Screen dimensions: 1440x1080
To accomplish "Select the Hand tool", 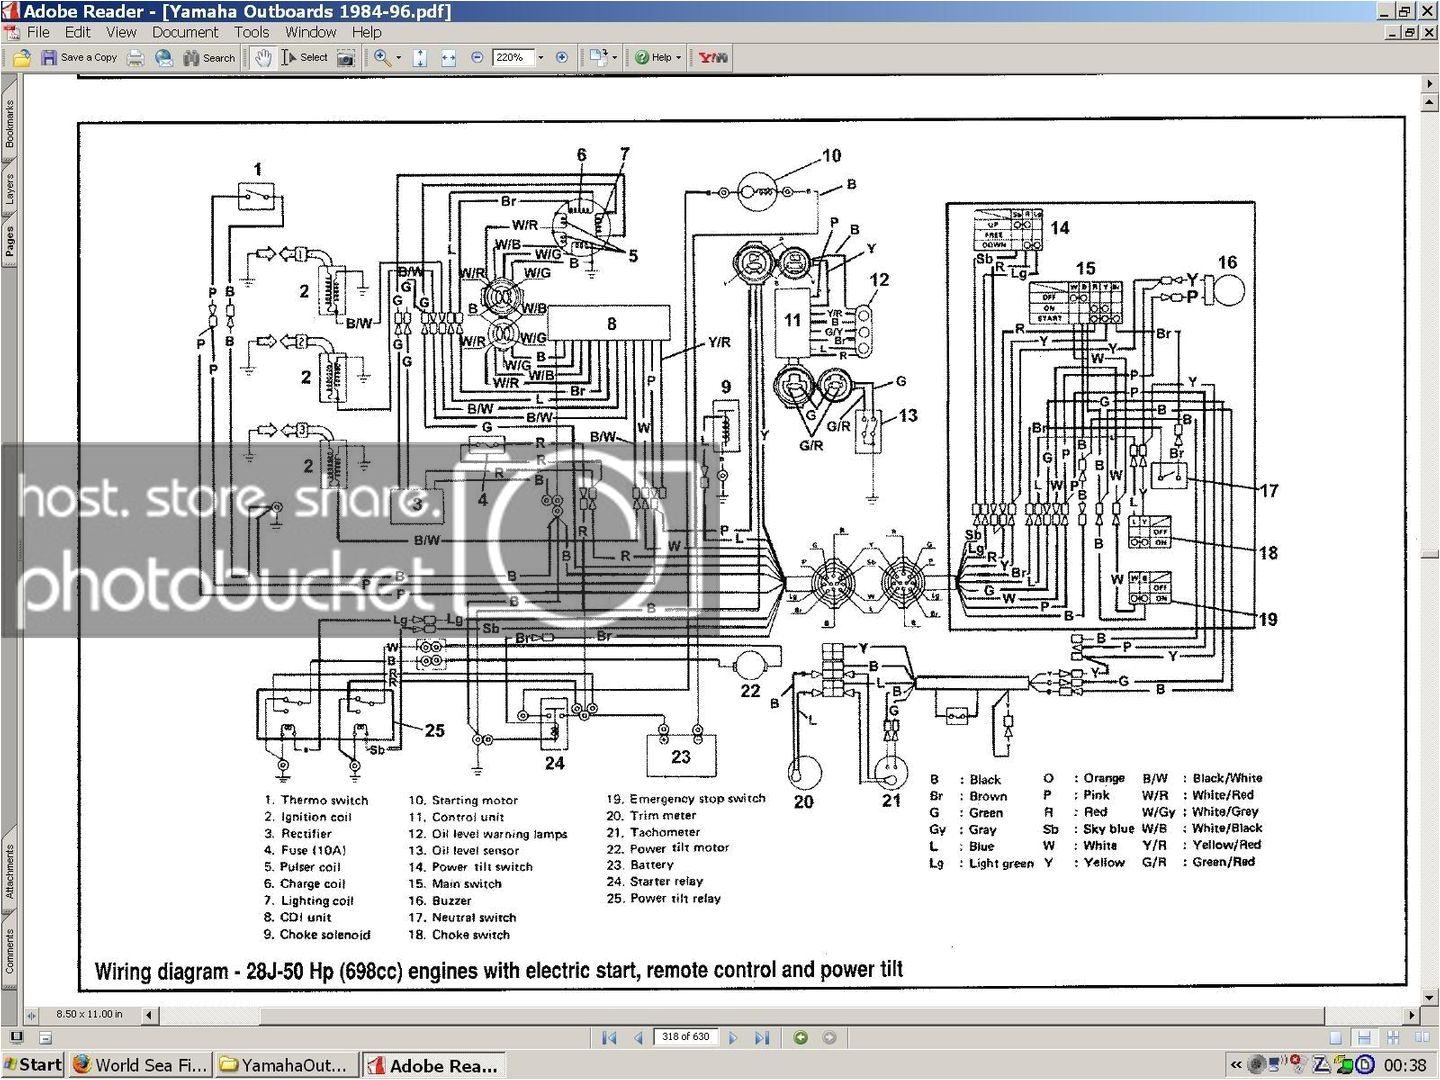I will pyautogui.click(x=262, y=57).
